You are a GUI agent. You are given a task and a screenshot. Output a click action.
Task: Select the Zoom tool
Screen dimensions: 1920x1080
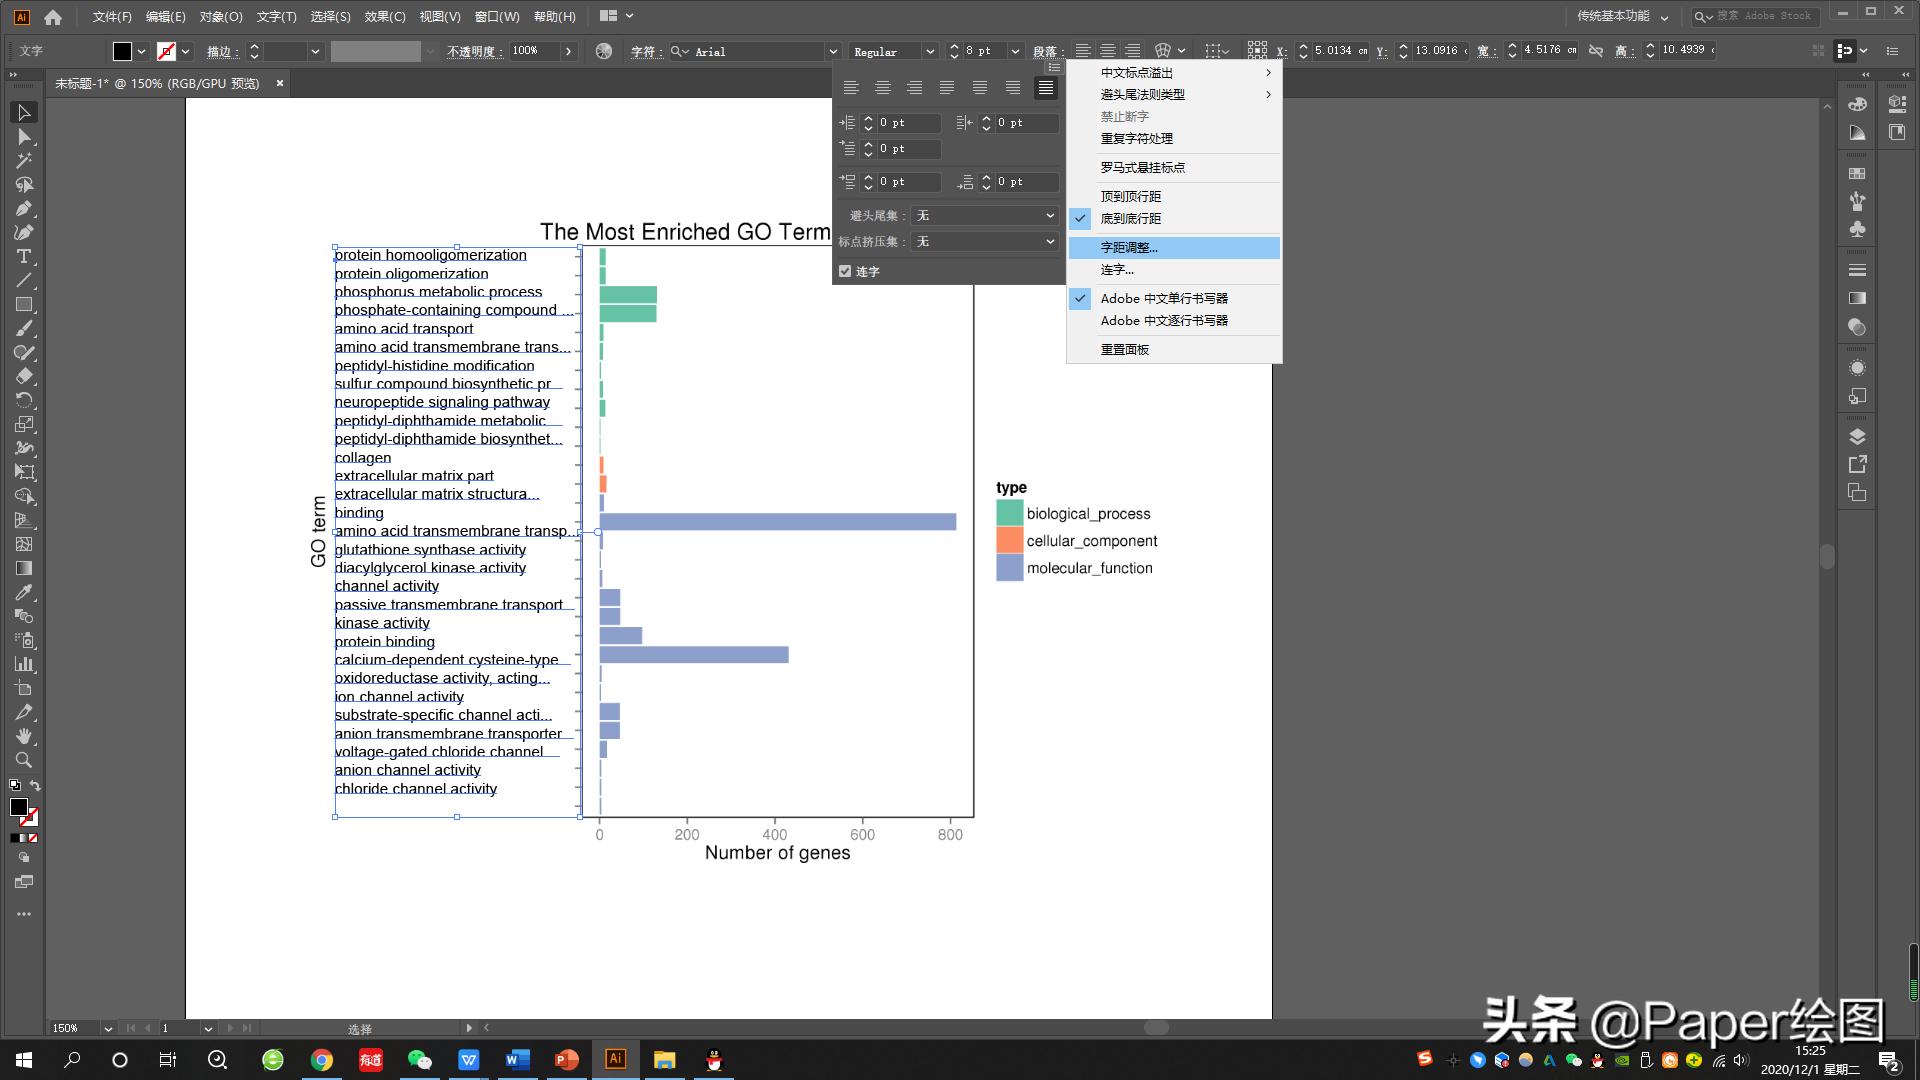pyautogui.click(x=24, y=760)
